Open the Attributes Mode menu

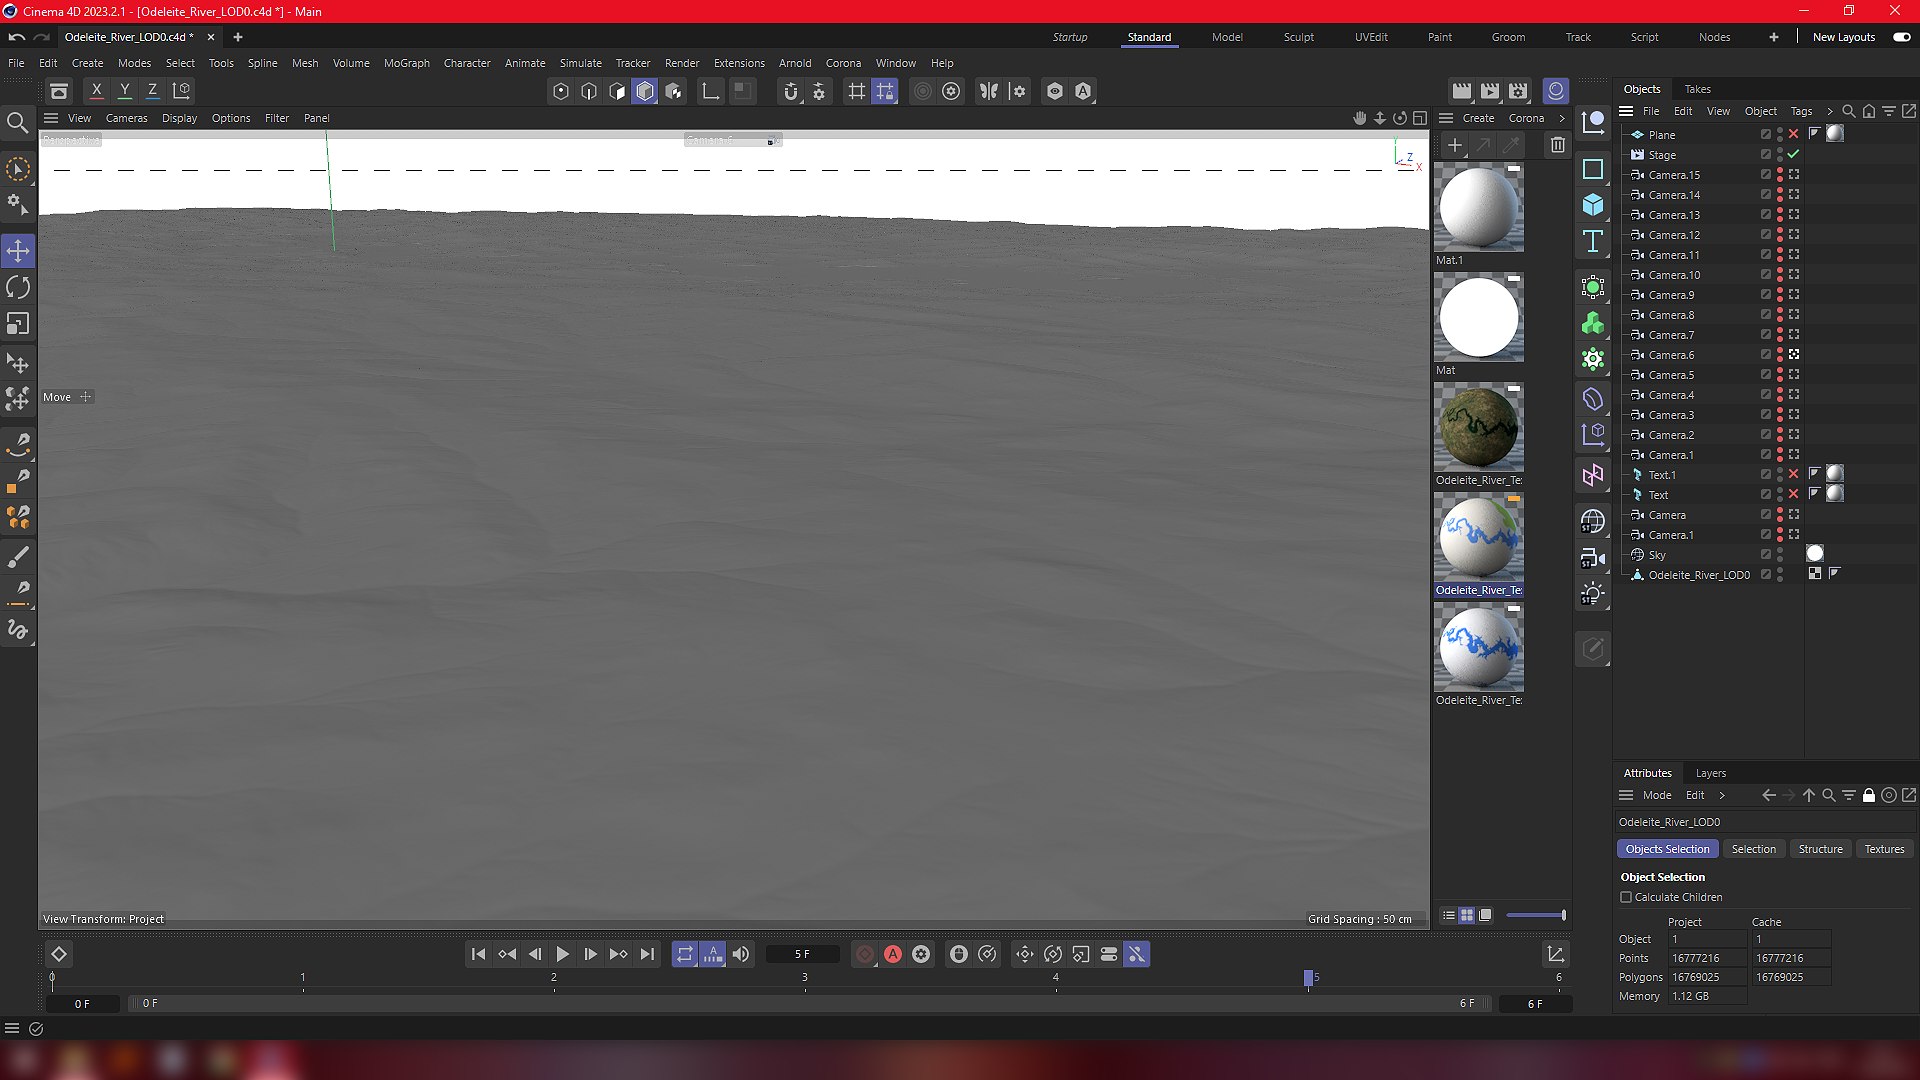(1657, 795)
